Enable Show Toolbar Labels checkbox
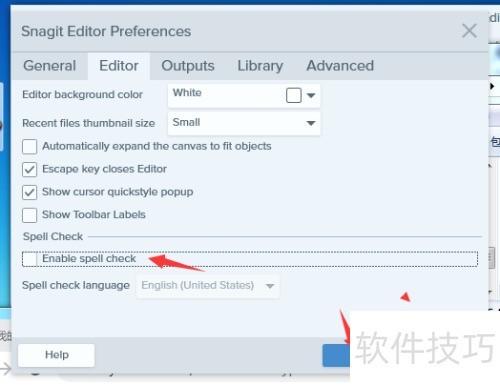500x385 pixels. point(29,215)
